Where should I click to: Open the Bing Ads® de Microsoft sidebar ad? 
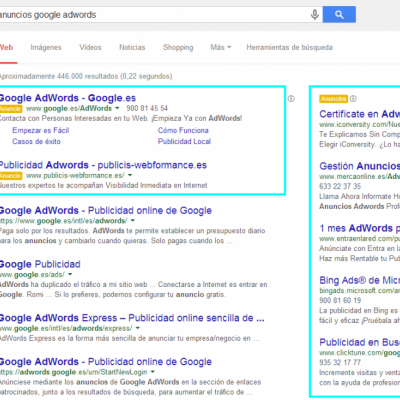coord(359,280)
